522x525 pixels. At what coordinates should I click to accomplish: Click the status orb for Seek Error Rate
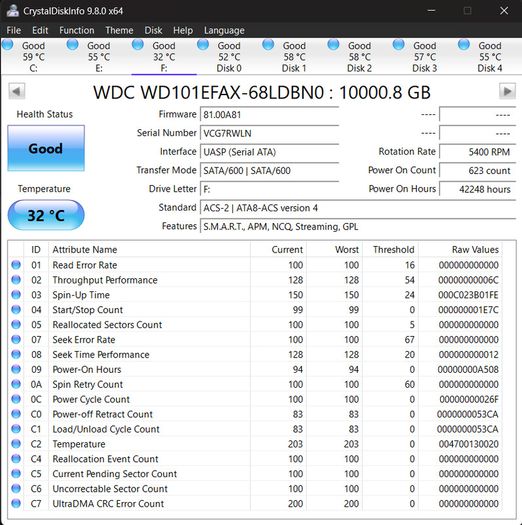pyautogui.click(x=16, y=339)
